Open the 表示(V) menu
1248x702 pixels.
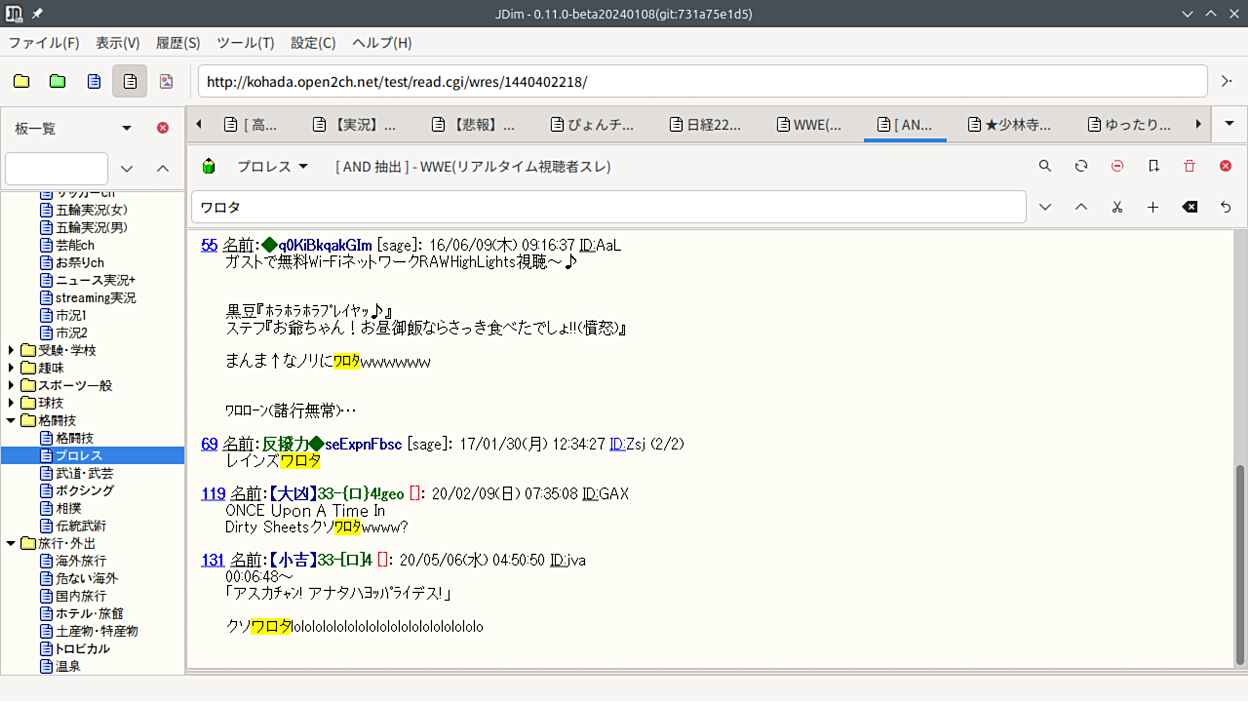117,43
